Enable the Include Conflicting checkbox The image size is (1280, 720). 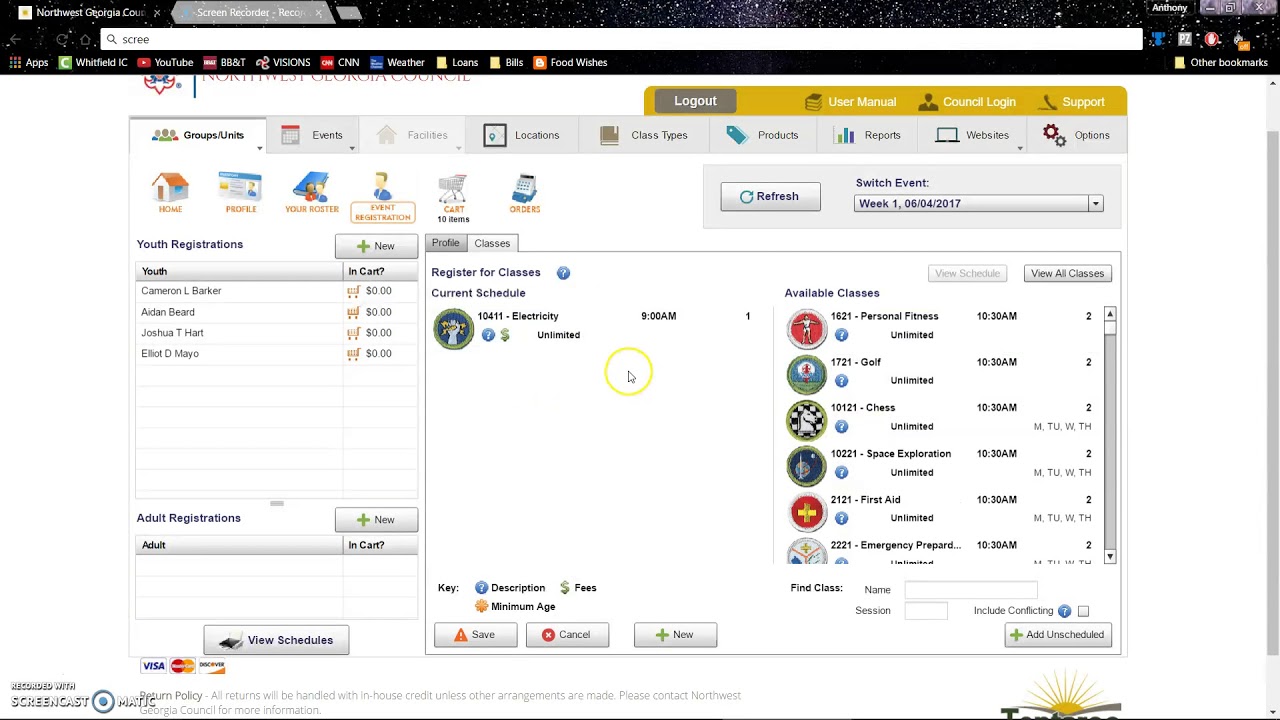1083,611
